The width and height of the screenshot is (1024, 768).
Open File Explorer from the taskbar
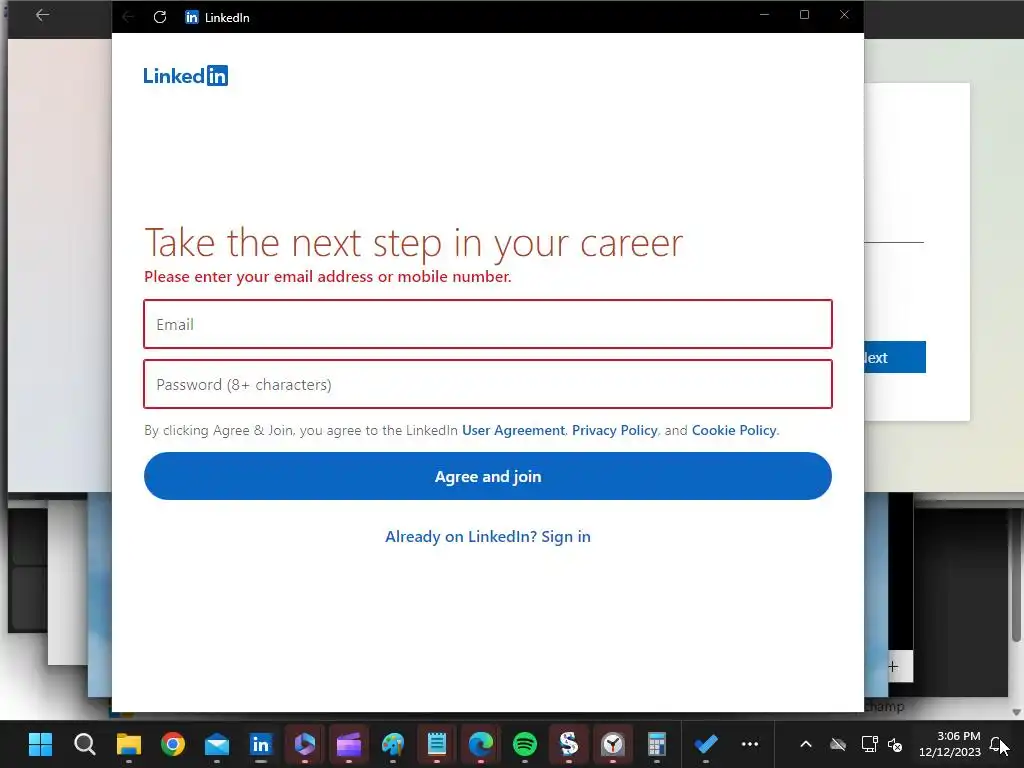coord(129,744)
